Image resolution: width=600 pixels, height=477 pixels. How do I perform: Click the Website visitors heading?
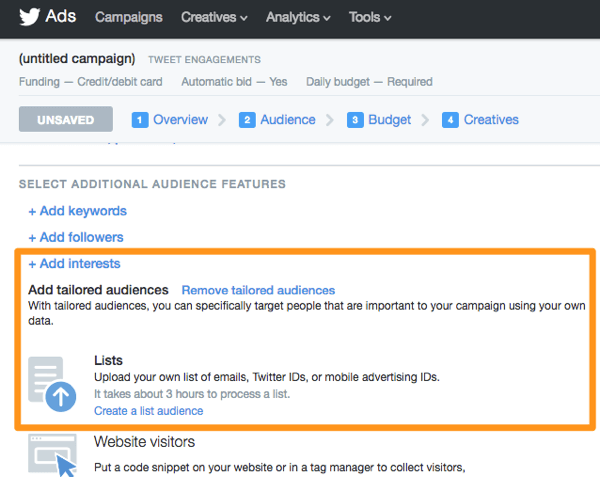click(144, 442)
